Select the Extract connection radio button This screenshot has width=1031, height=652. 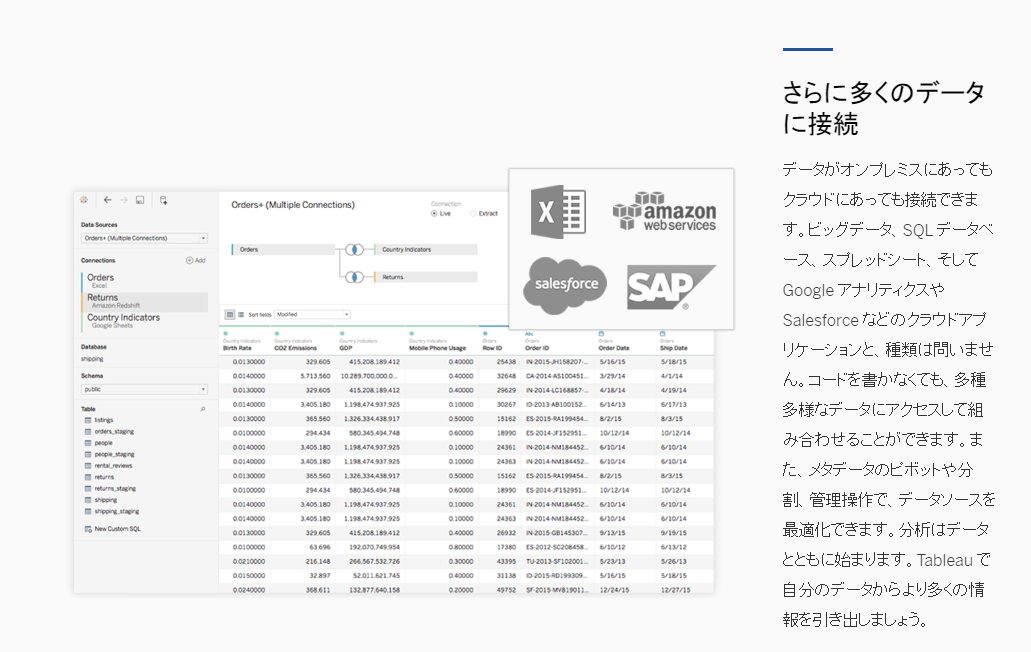(473, 214)
